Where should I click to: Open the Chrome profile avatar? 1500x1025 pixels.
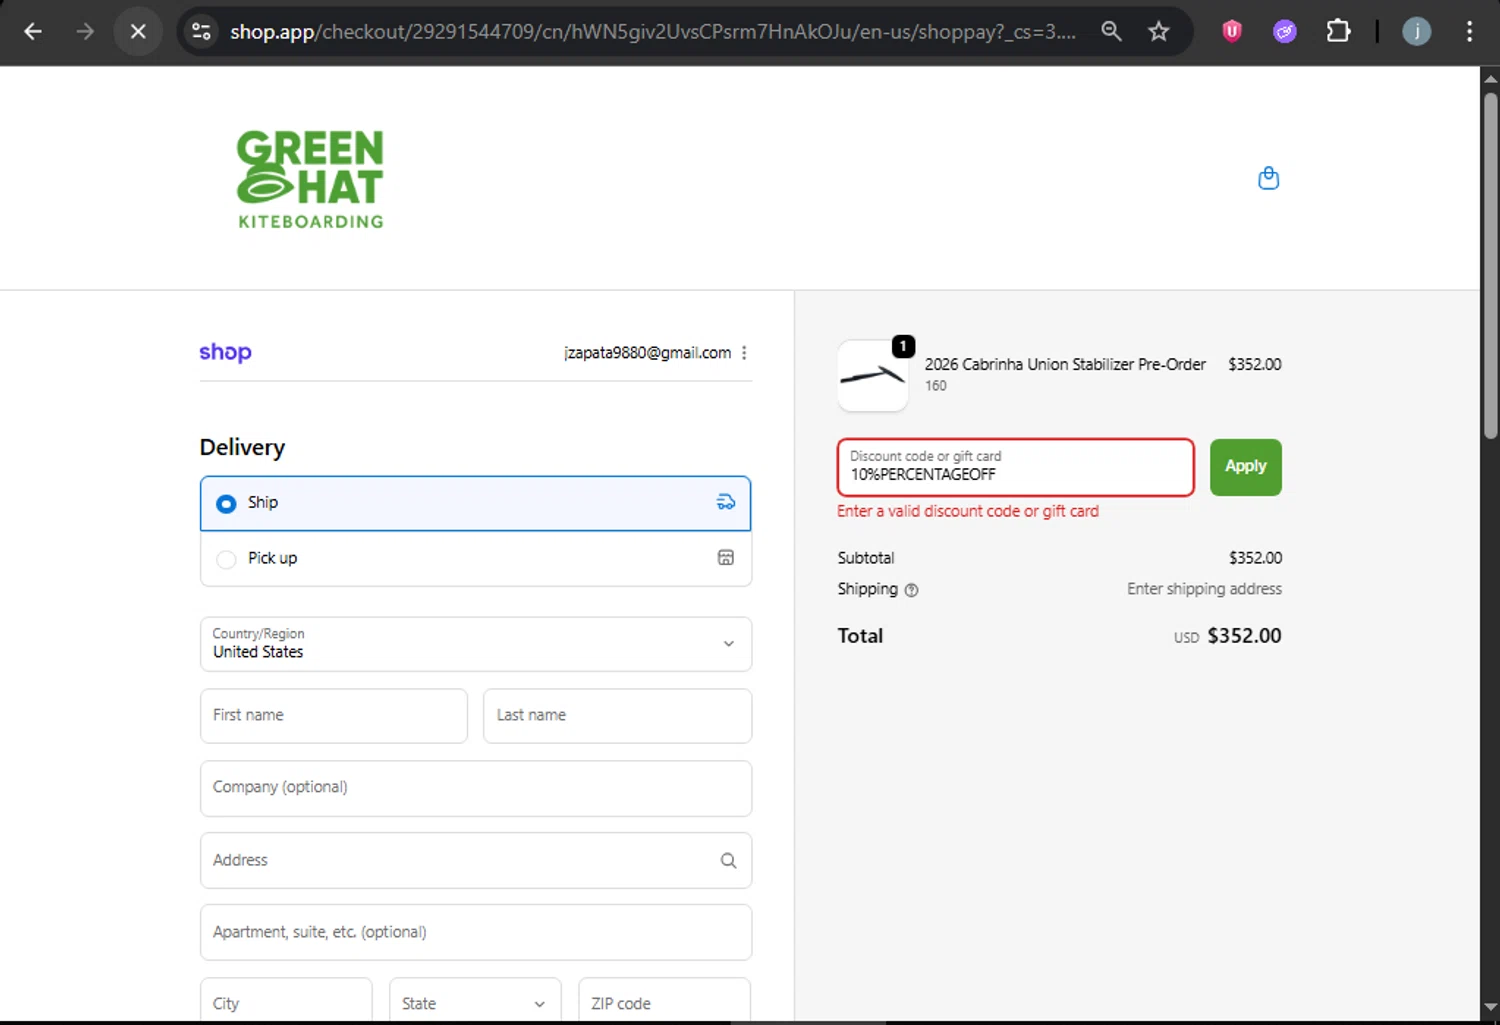point(1417,32)
